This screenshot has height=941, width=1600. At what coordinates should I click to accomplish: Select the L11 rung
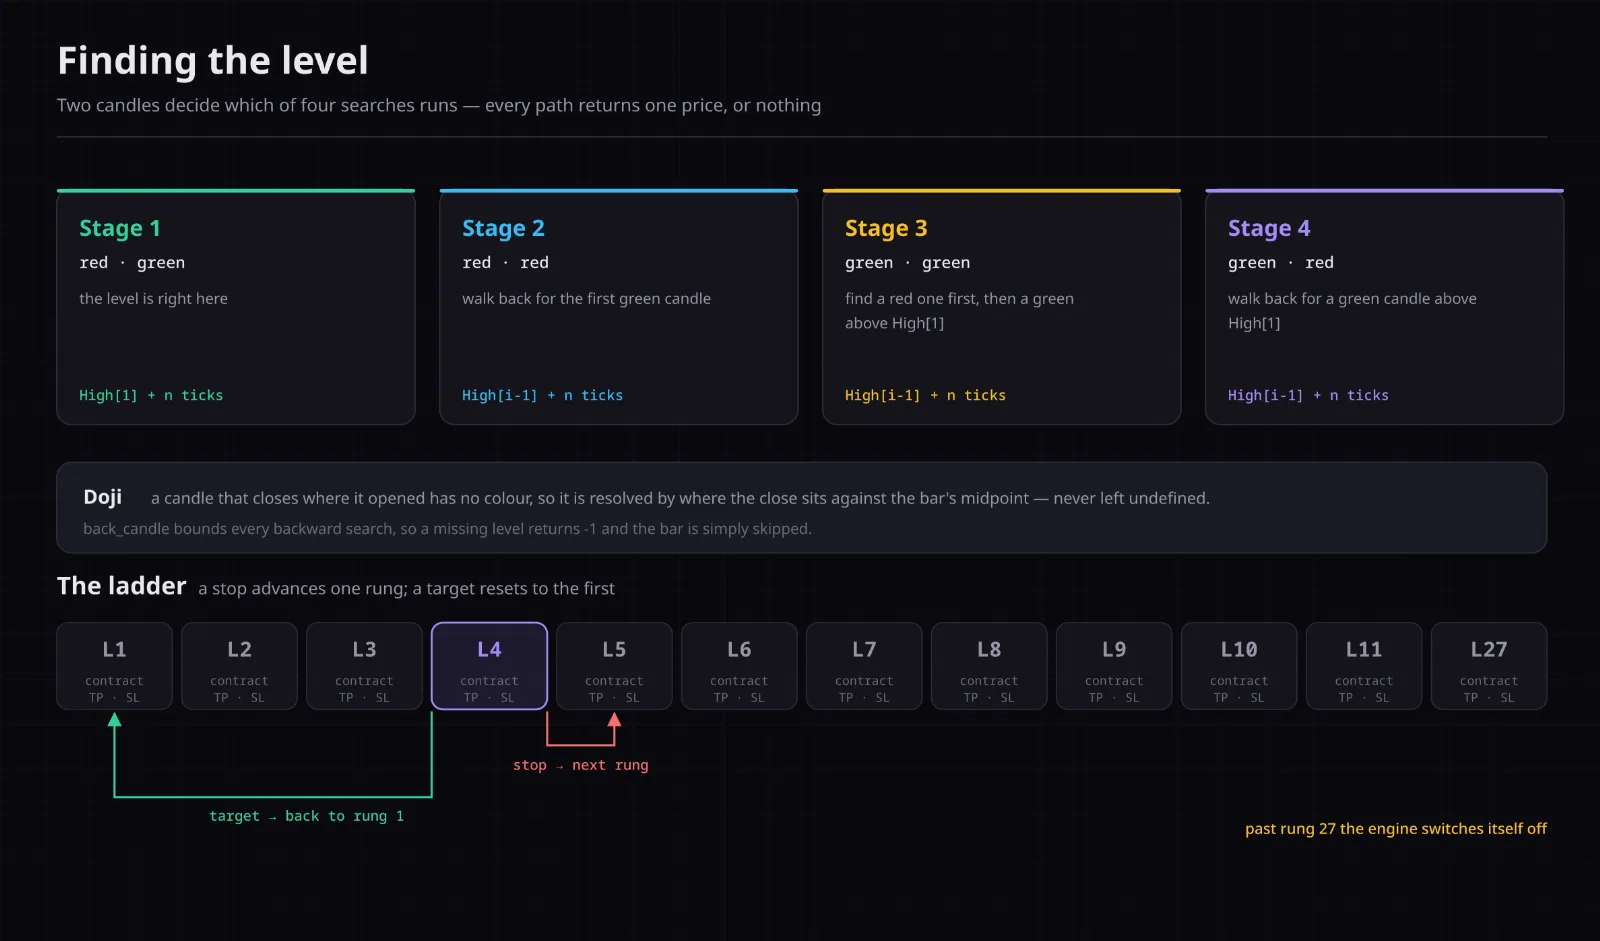(x=1365, y=666)
